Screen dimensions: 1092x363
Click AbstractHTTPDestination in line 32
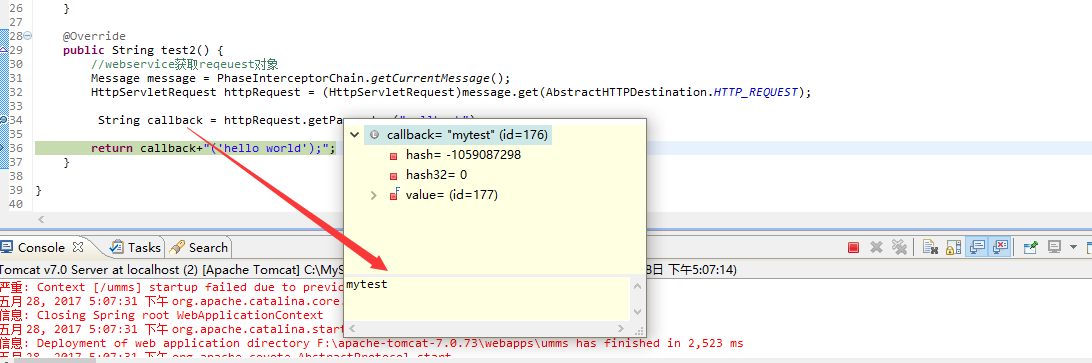pos(627,92)
